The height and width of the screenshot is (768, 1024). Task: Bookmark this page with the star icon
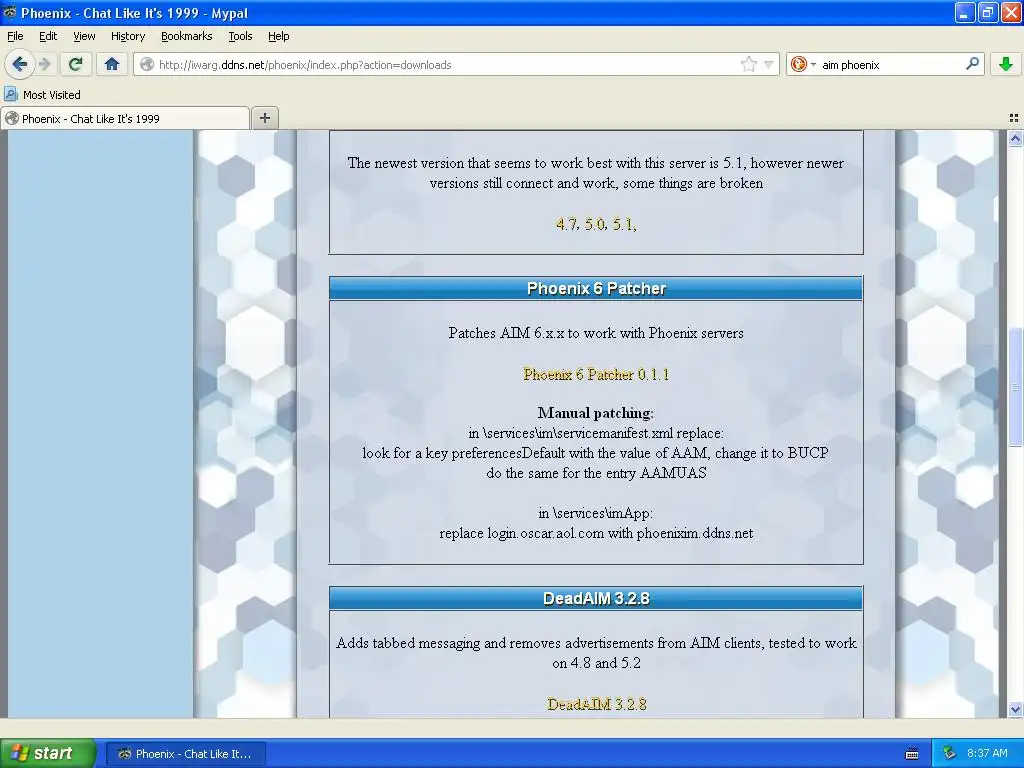click(x=748, y=64)
